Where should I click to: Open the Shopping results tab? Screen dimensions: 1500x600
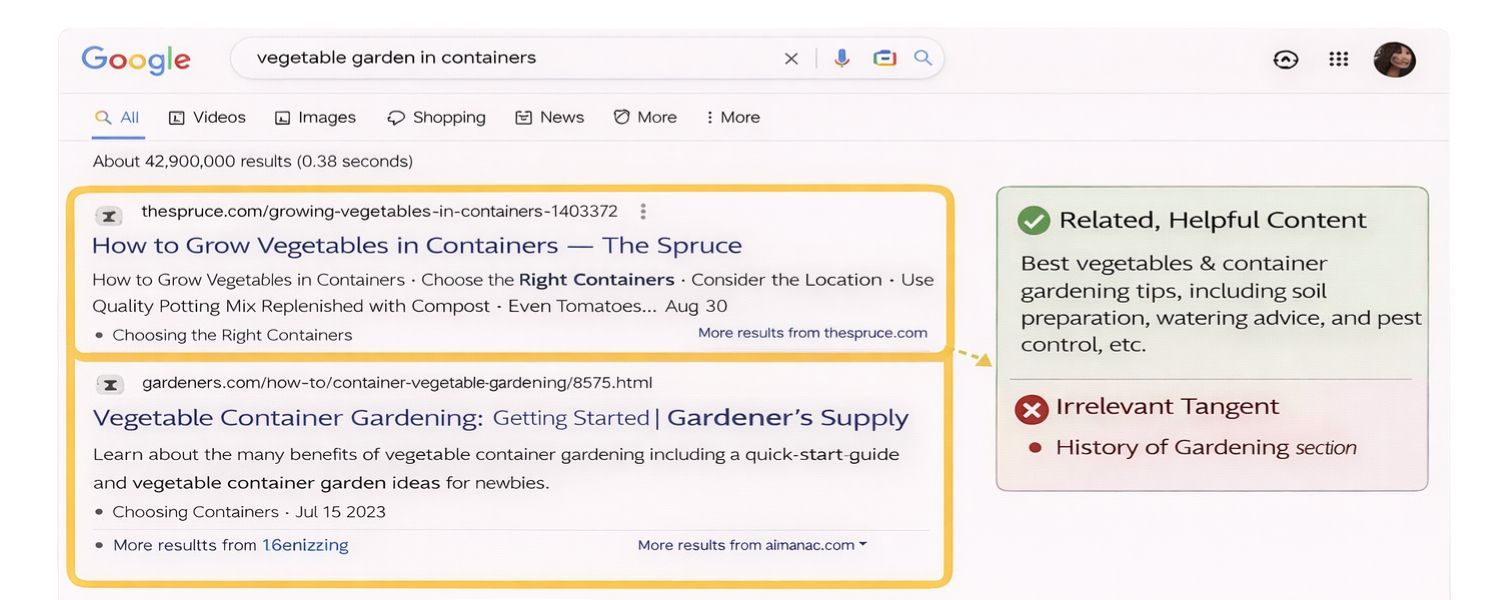coord(436,117)
